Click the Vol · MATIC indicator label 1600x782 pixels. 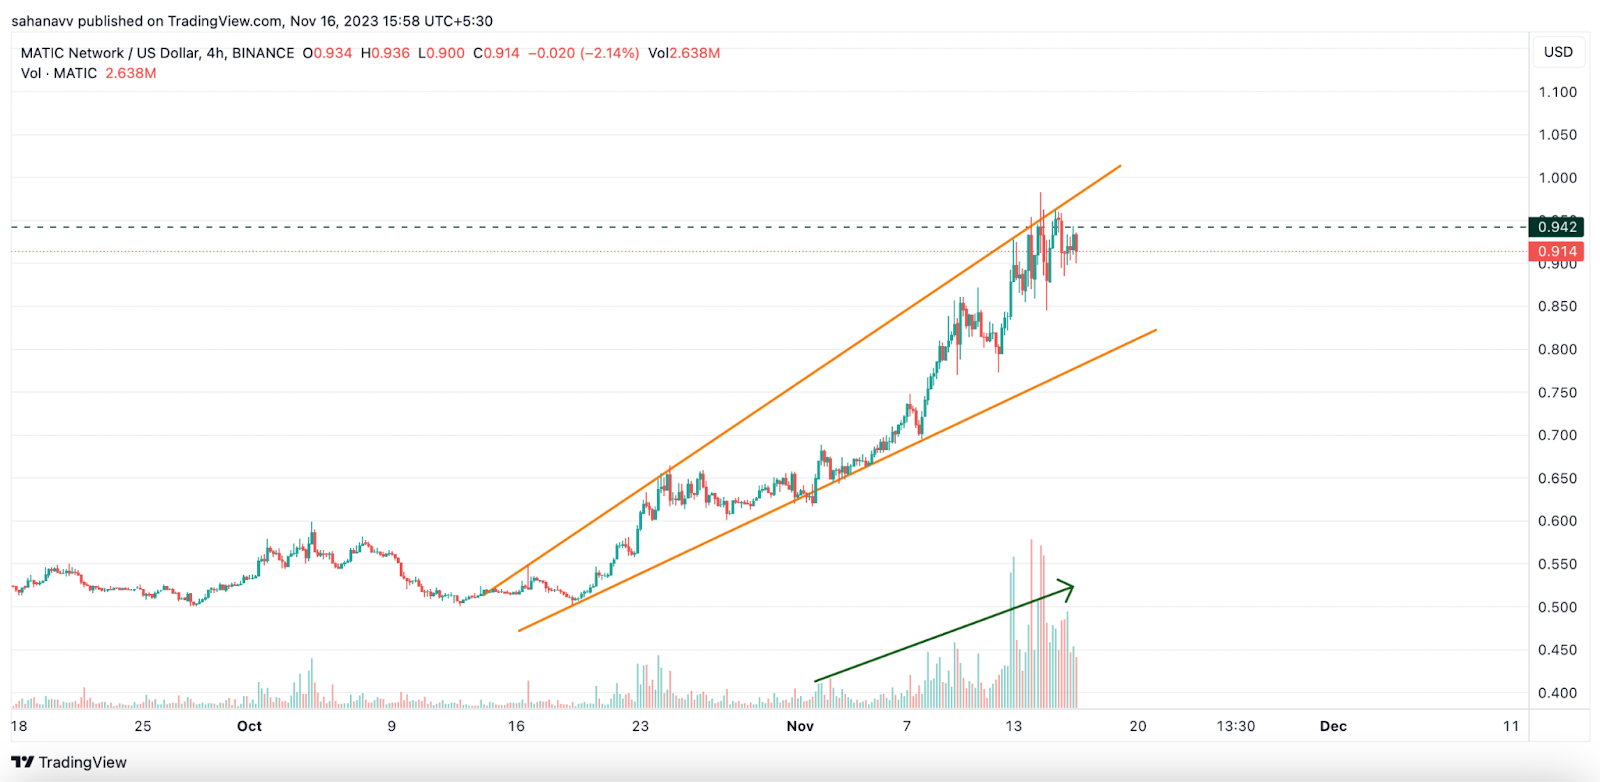[x=59, y=73]
